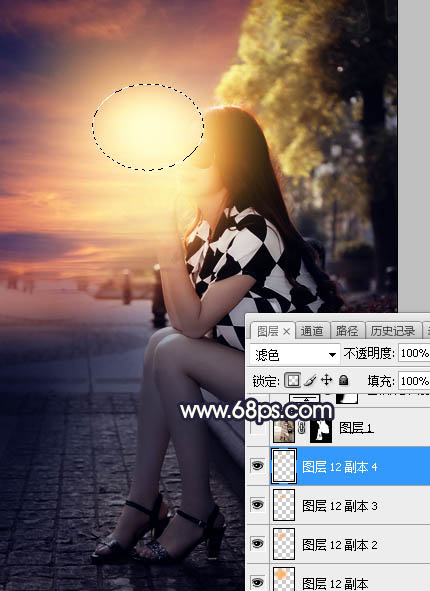Screen dimensions: 430x591
Task: Click thumbnail of 图层 12 副本 2
Action: coord(284,544)
